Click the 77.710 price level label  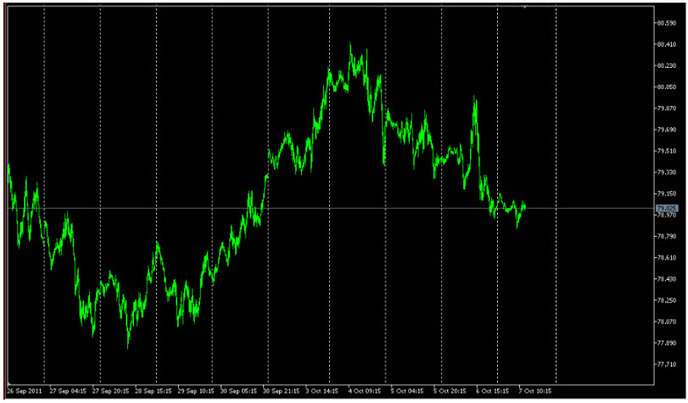666,364
